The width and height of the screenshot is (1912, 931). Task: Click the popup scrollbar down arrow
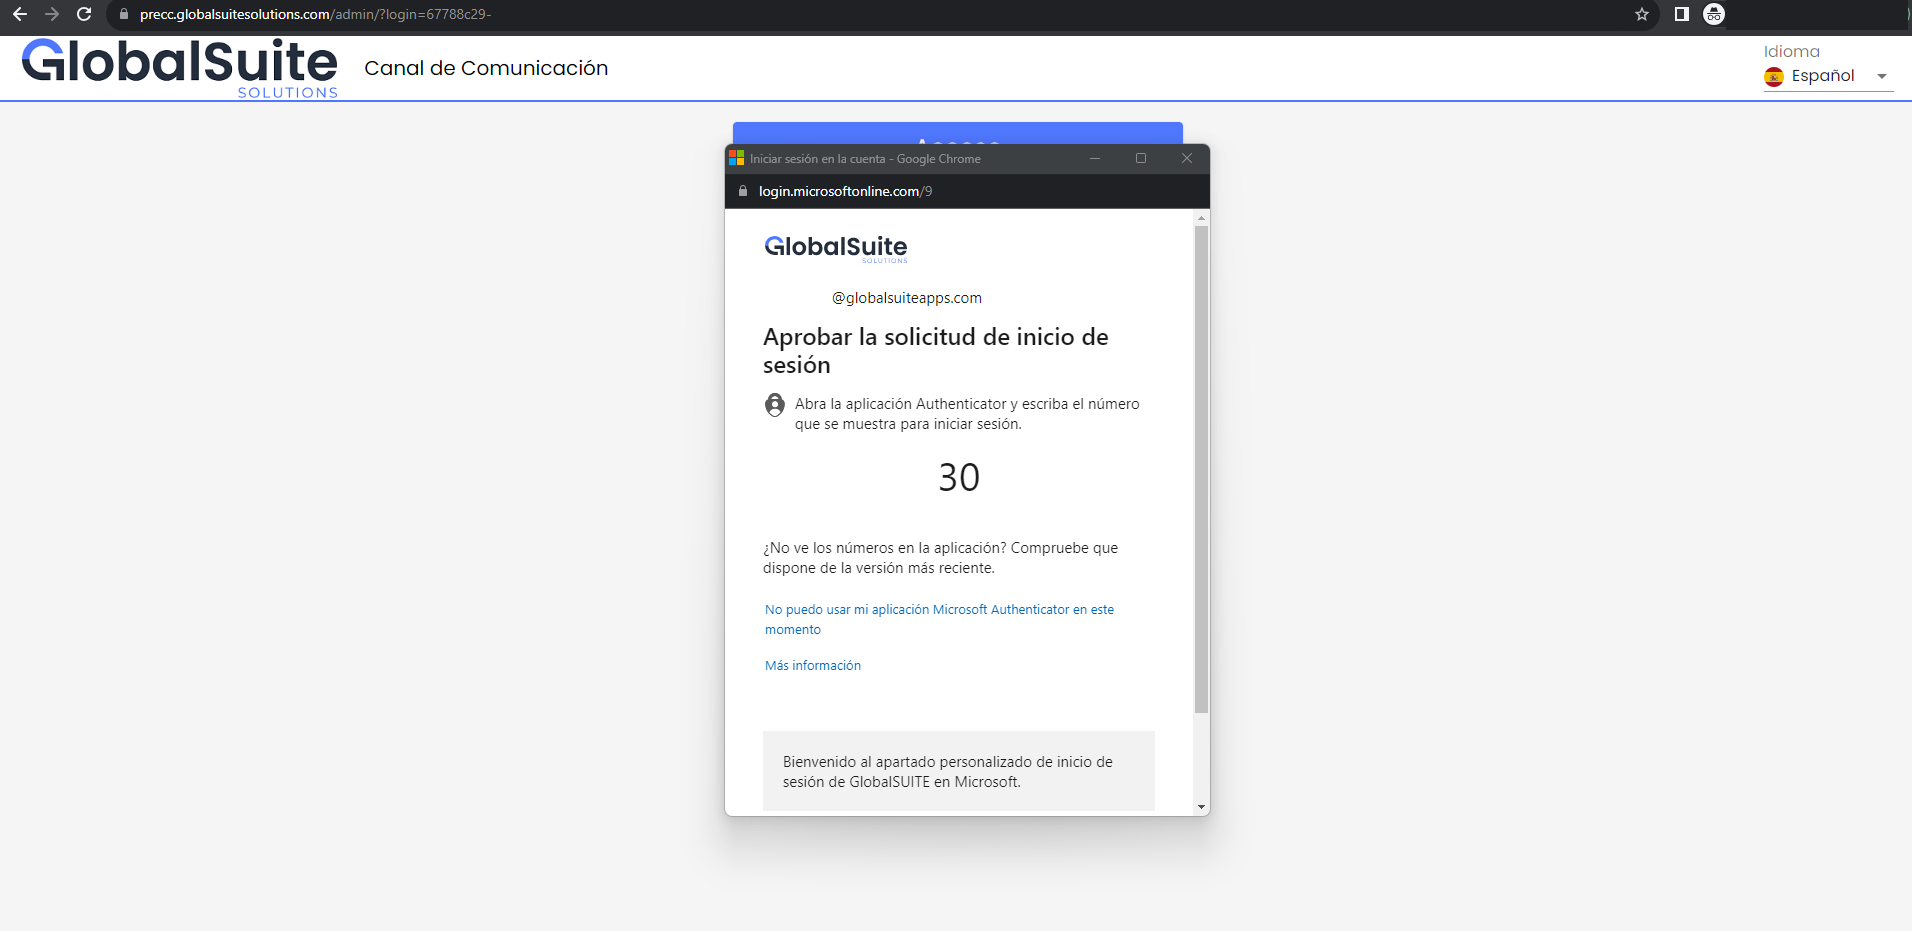[1201, 807]
